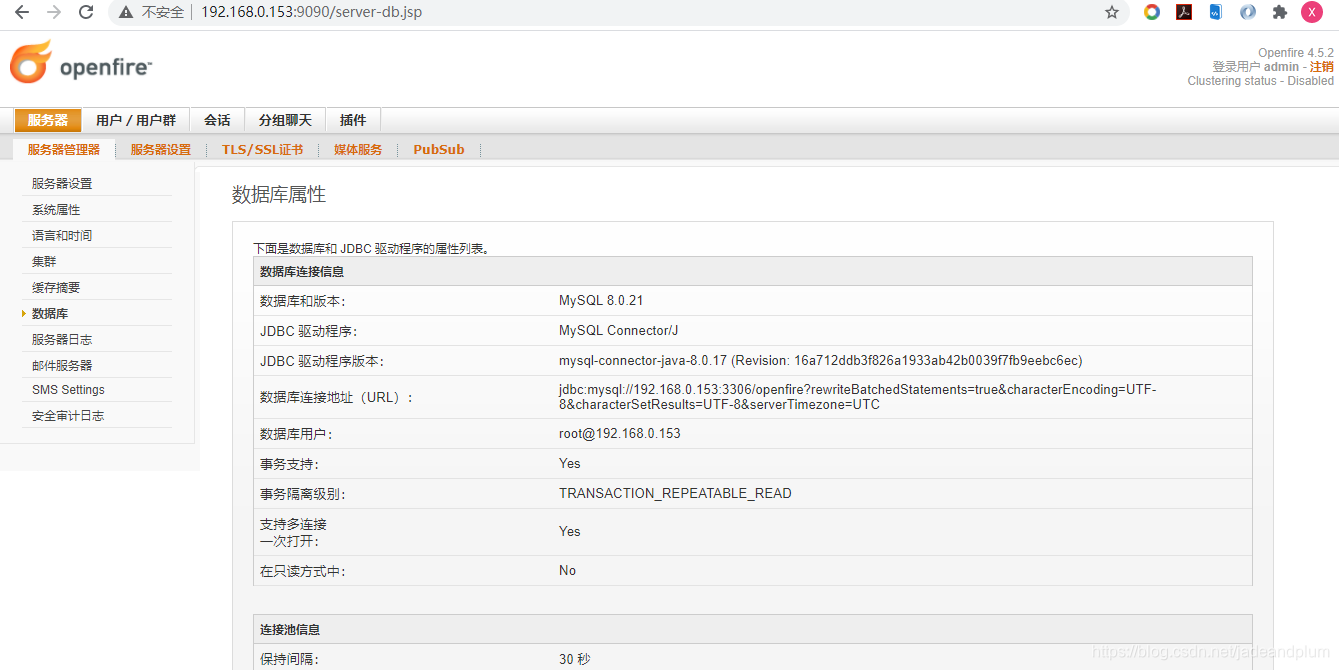Click the MySQL 8.0.21 version value
The image size is (1339, 670).
click(x=601, y=301)
